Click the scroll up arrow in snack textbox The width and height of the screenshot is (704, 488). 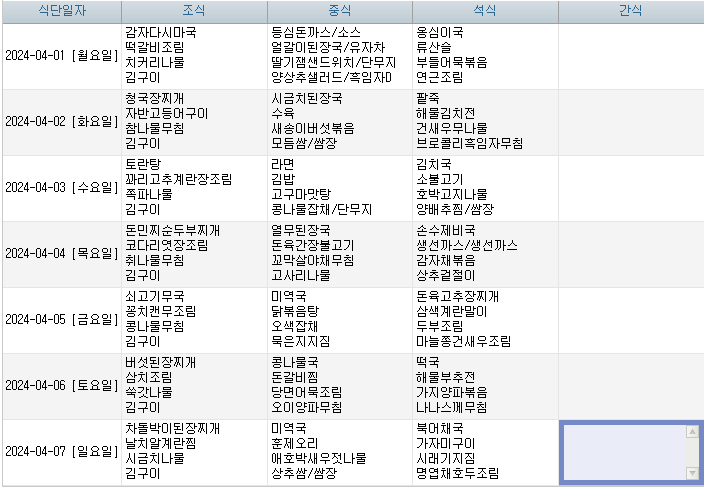(x=691, y=432)
